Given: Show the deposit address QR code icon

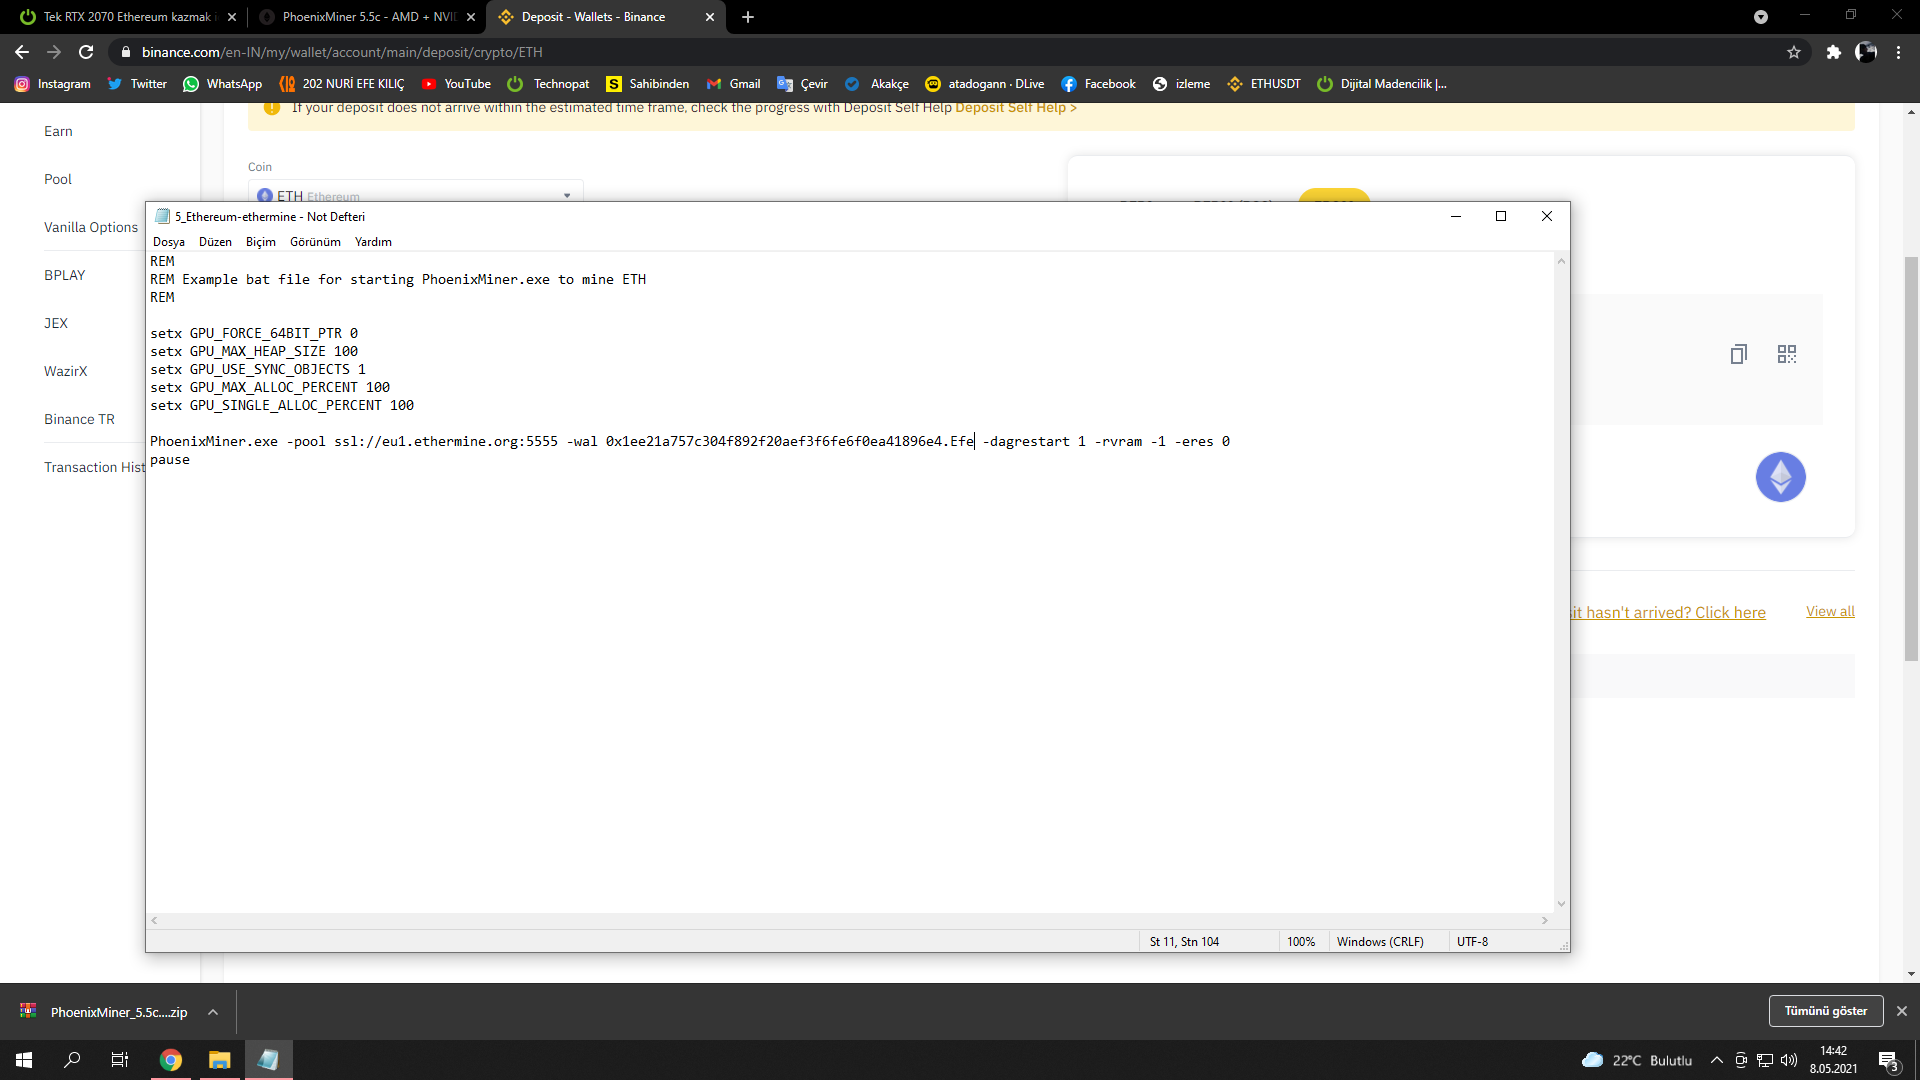Looking at the screenshot, I should pyautogui.click(x=1786, y=354).
